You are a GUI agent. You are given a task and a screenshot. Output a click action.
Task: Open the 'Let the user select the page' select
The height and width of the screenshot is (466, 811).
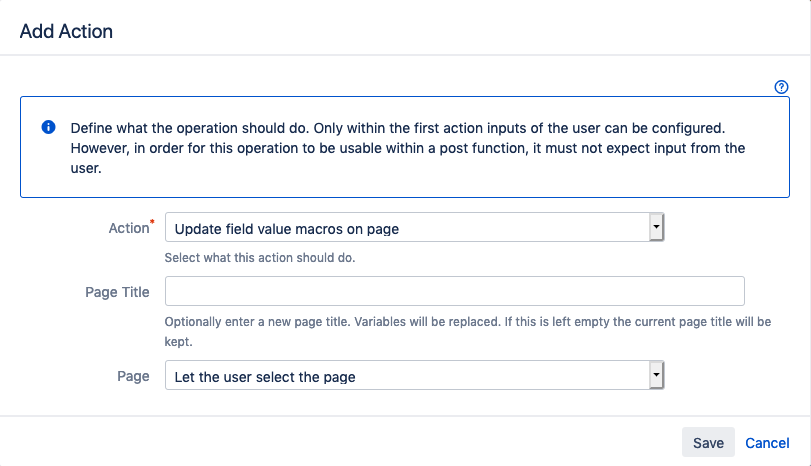(x=414, y=375)
